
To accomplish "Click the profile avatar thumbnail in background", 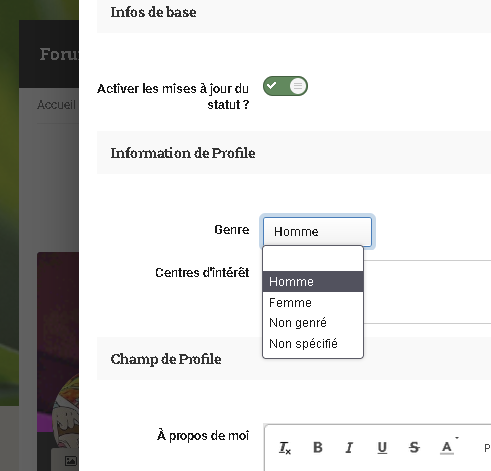I will click(x=65, y=413).
